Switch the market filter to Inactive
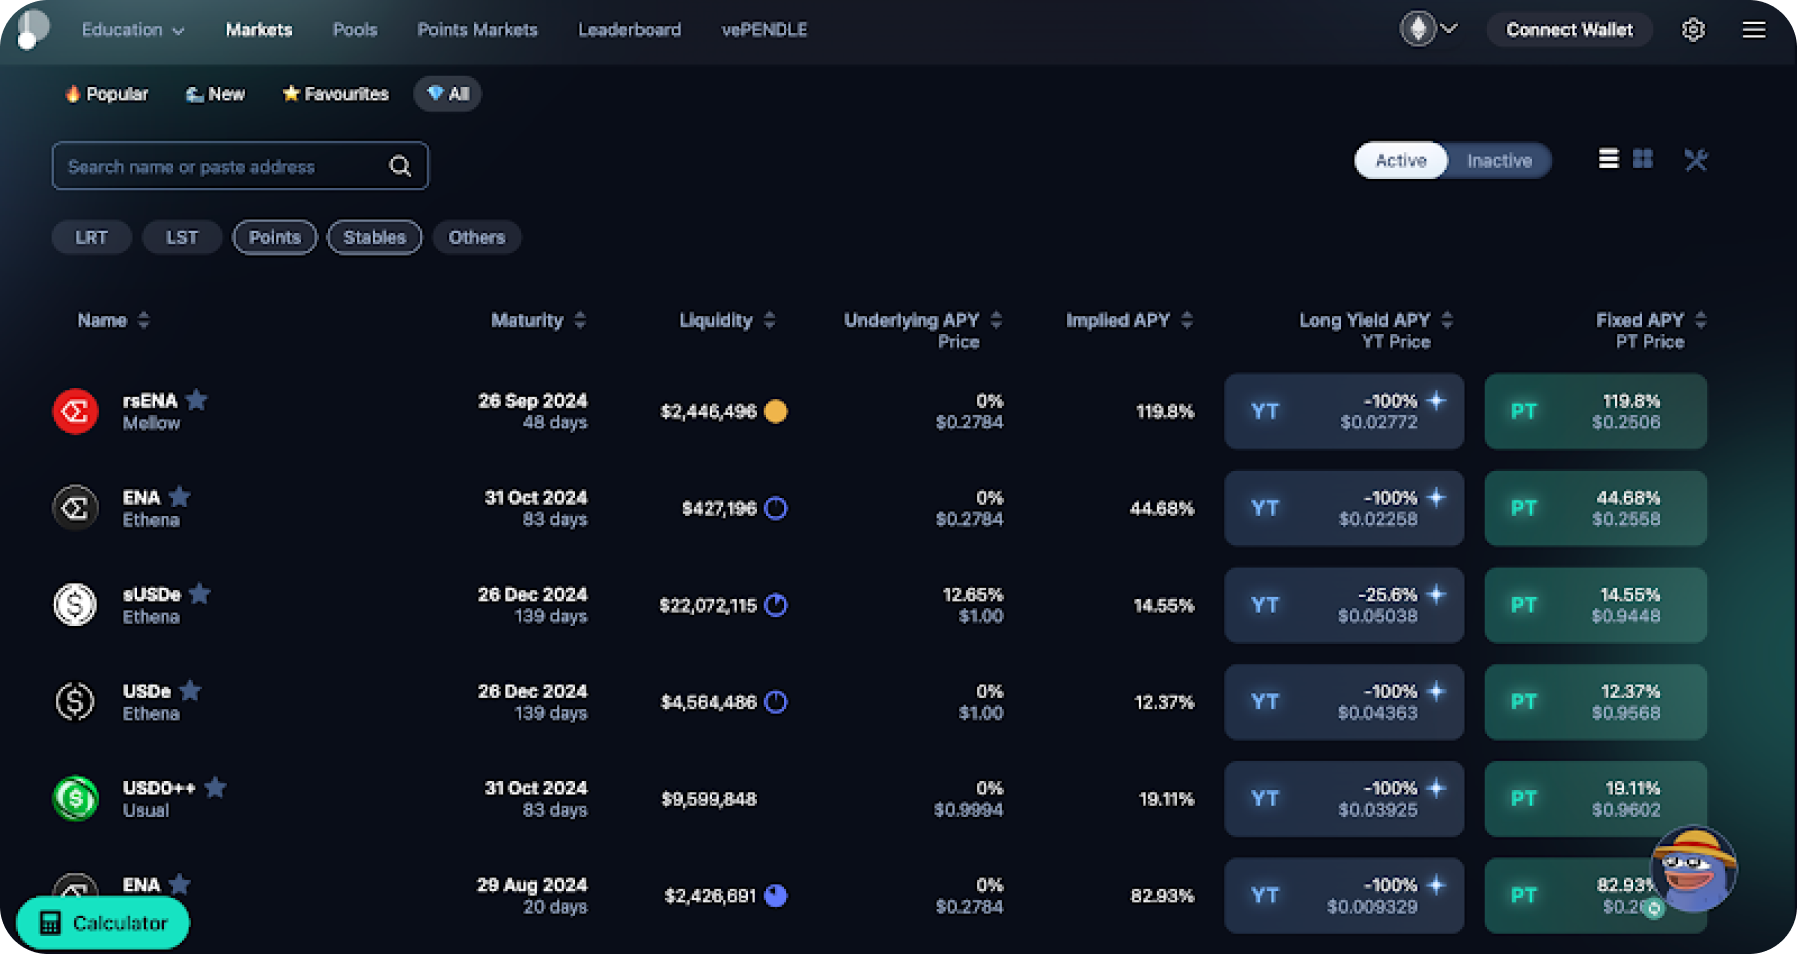1797x954 pixels. pyautogui.click(x=1498, y=160)
